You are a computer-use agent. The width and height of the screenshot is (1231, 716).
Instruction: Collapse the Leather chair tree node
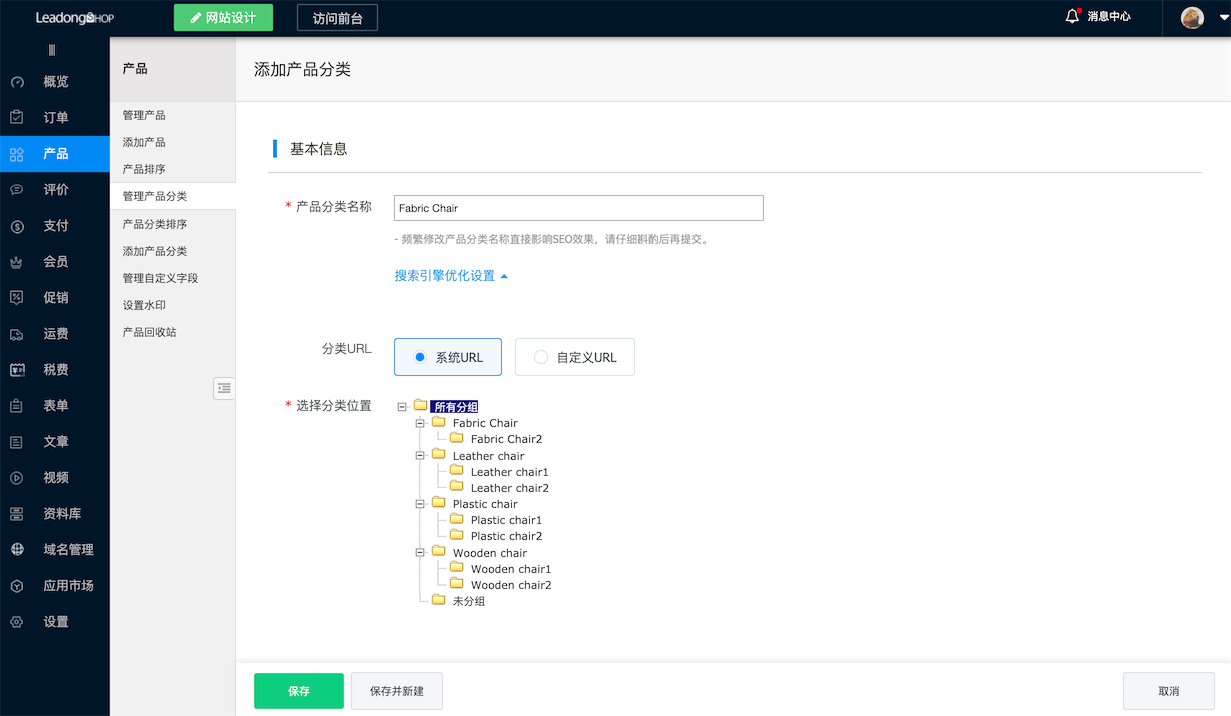click(x=421, y=455)
